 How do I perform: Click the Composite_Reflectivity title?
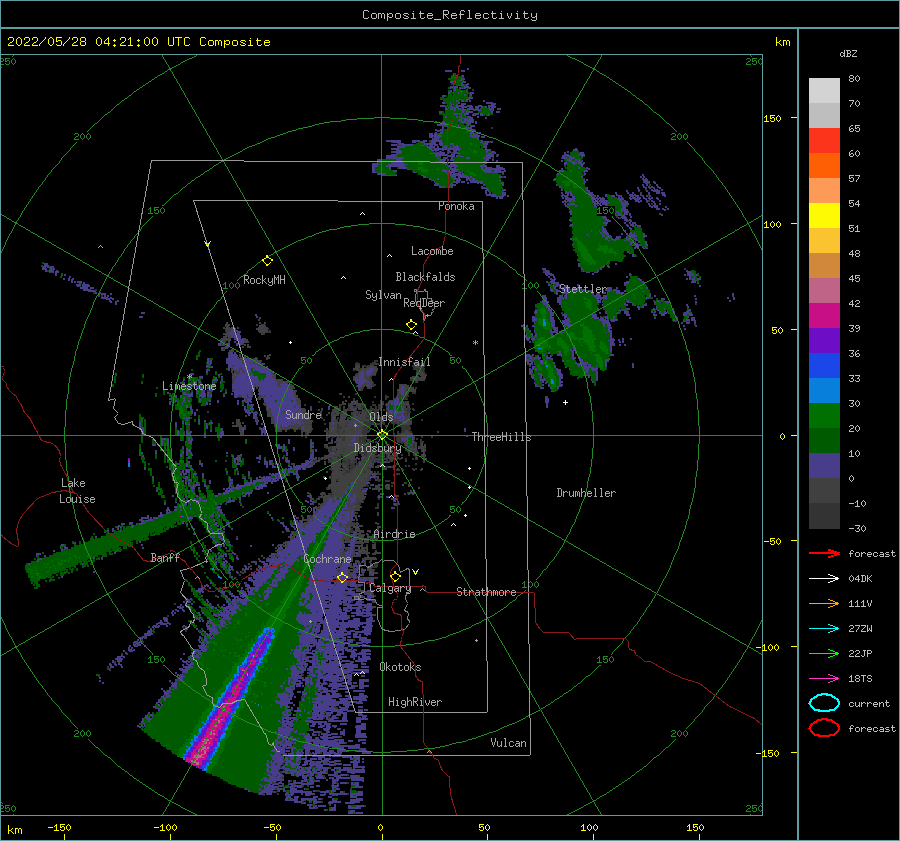(450, 15)
